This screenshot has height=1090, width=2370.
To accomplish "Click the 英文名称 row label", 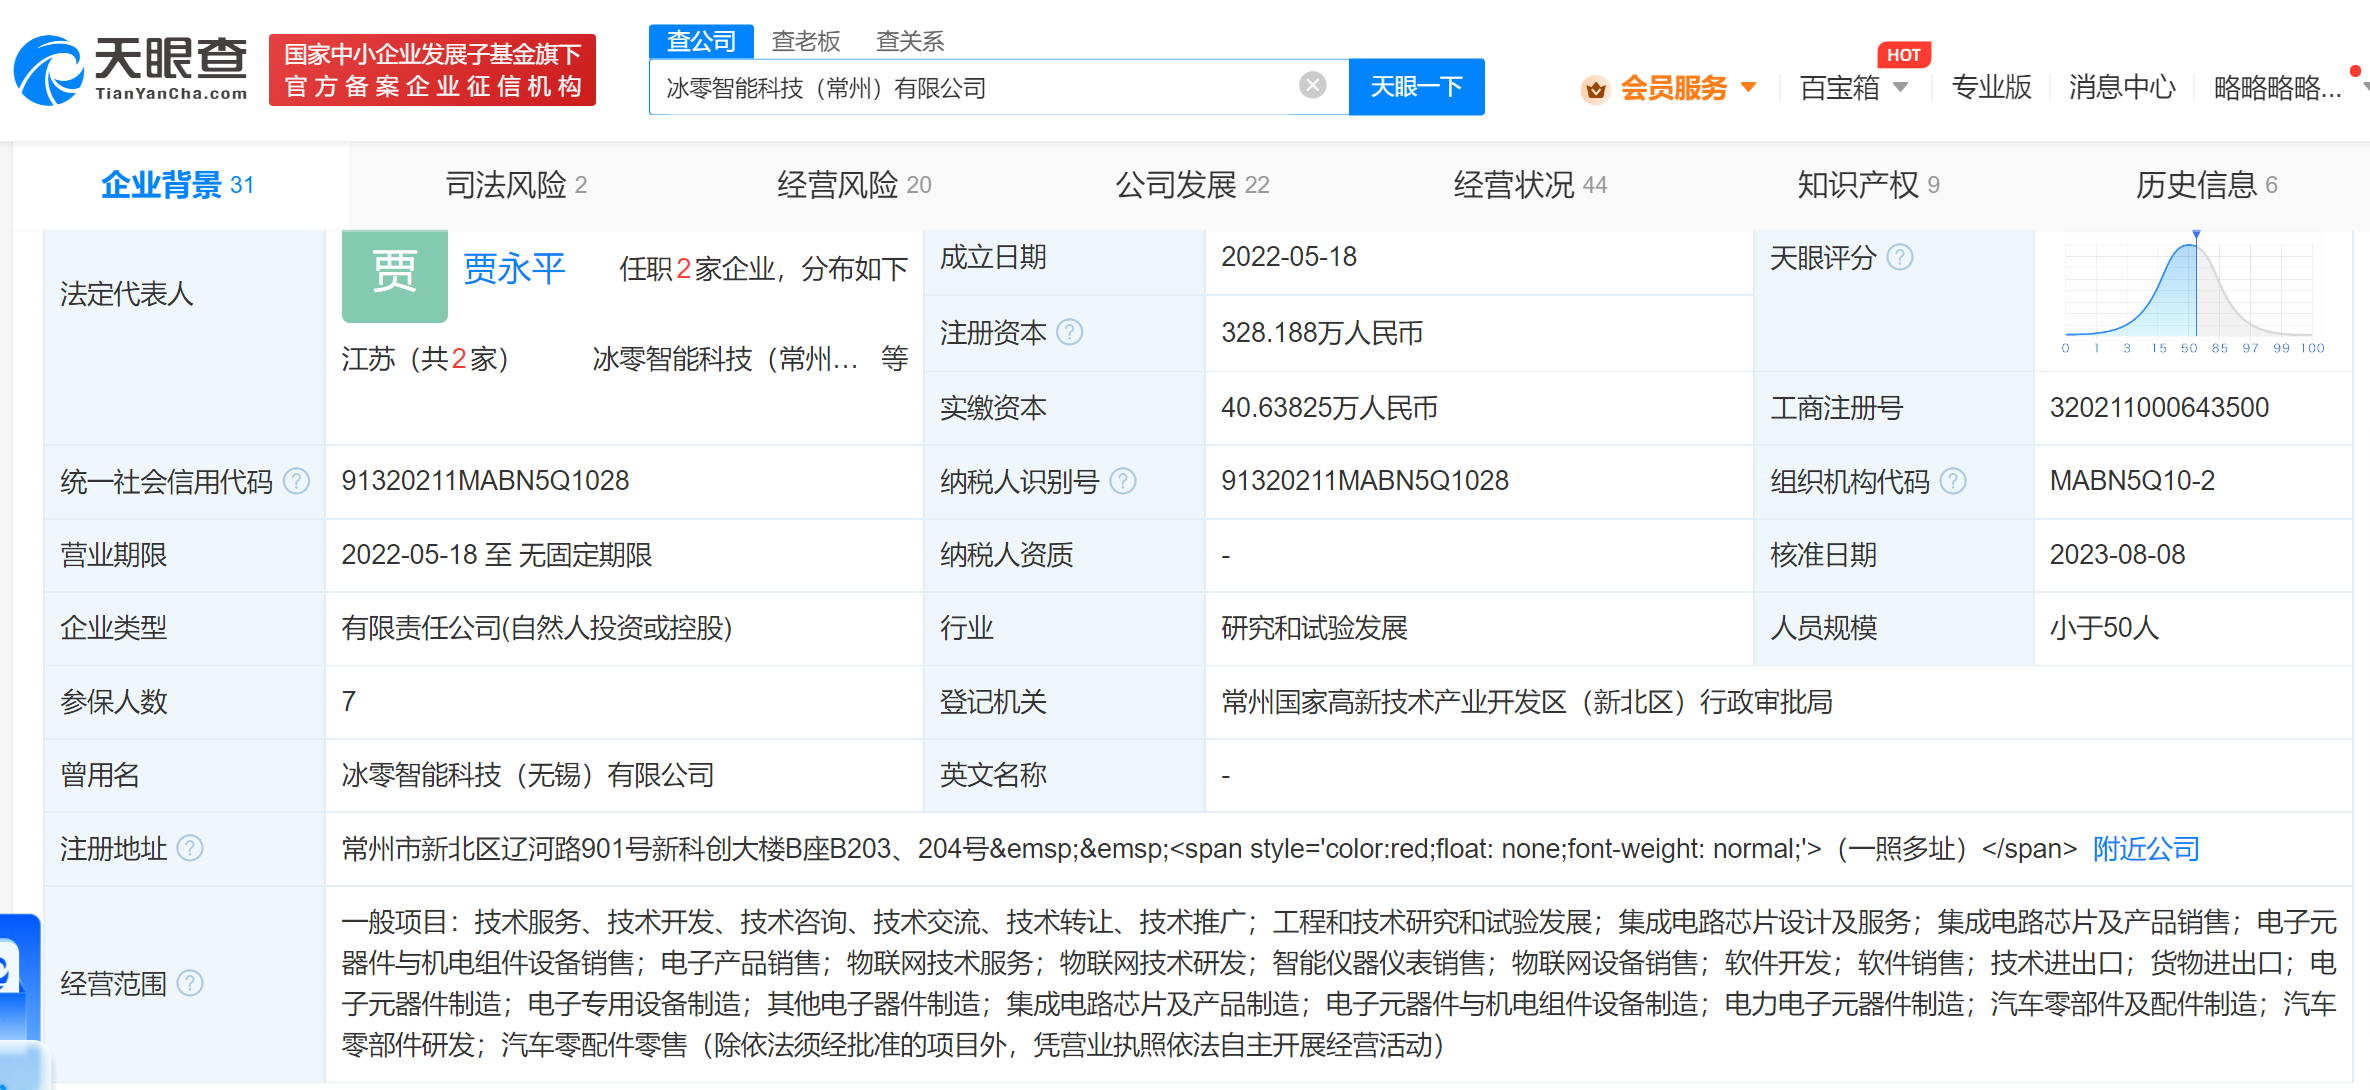I will (x=993, y=775).
